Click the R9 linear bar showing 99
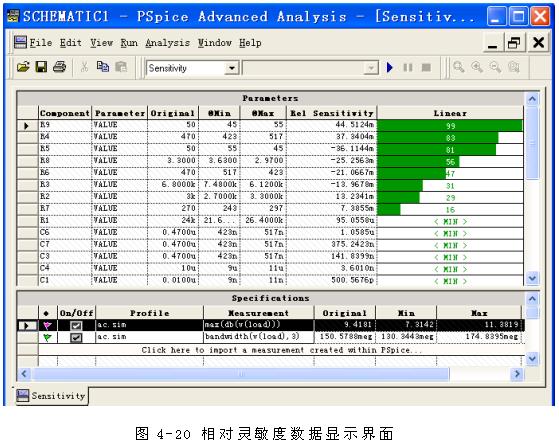 450,126
